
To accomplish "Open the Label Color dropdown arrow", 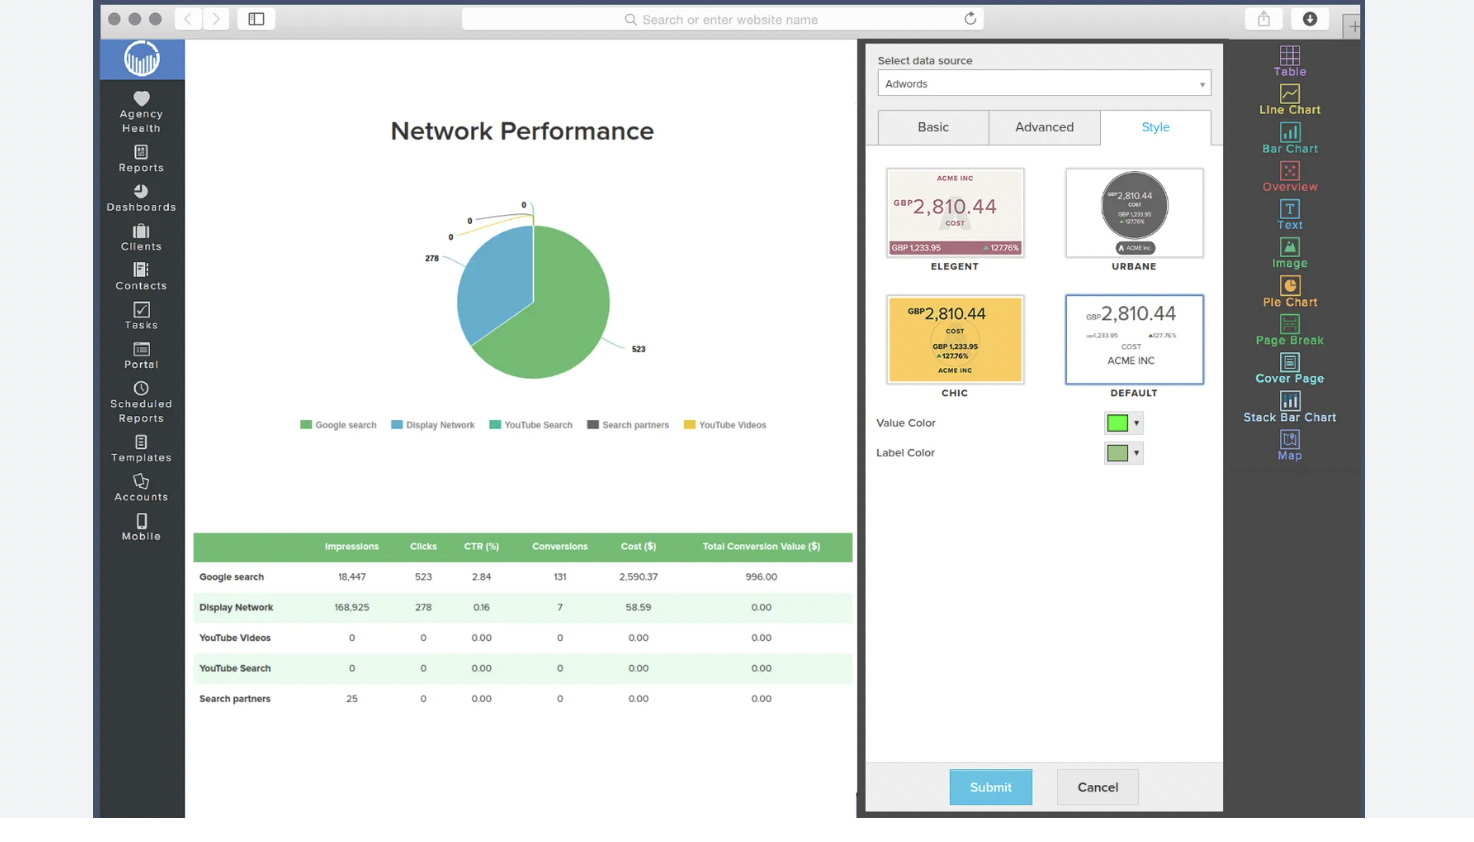I will (1136, 453).
